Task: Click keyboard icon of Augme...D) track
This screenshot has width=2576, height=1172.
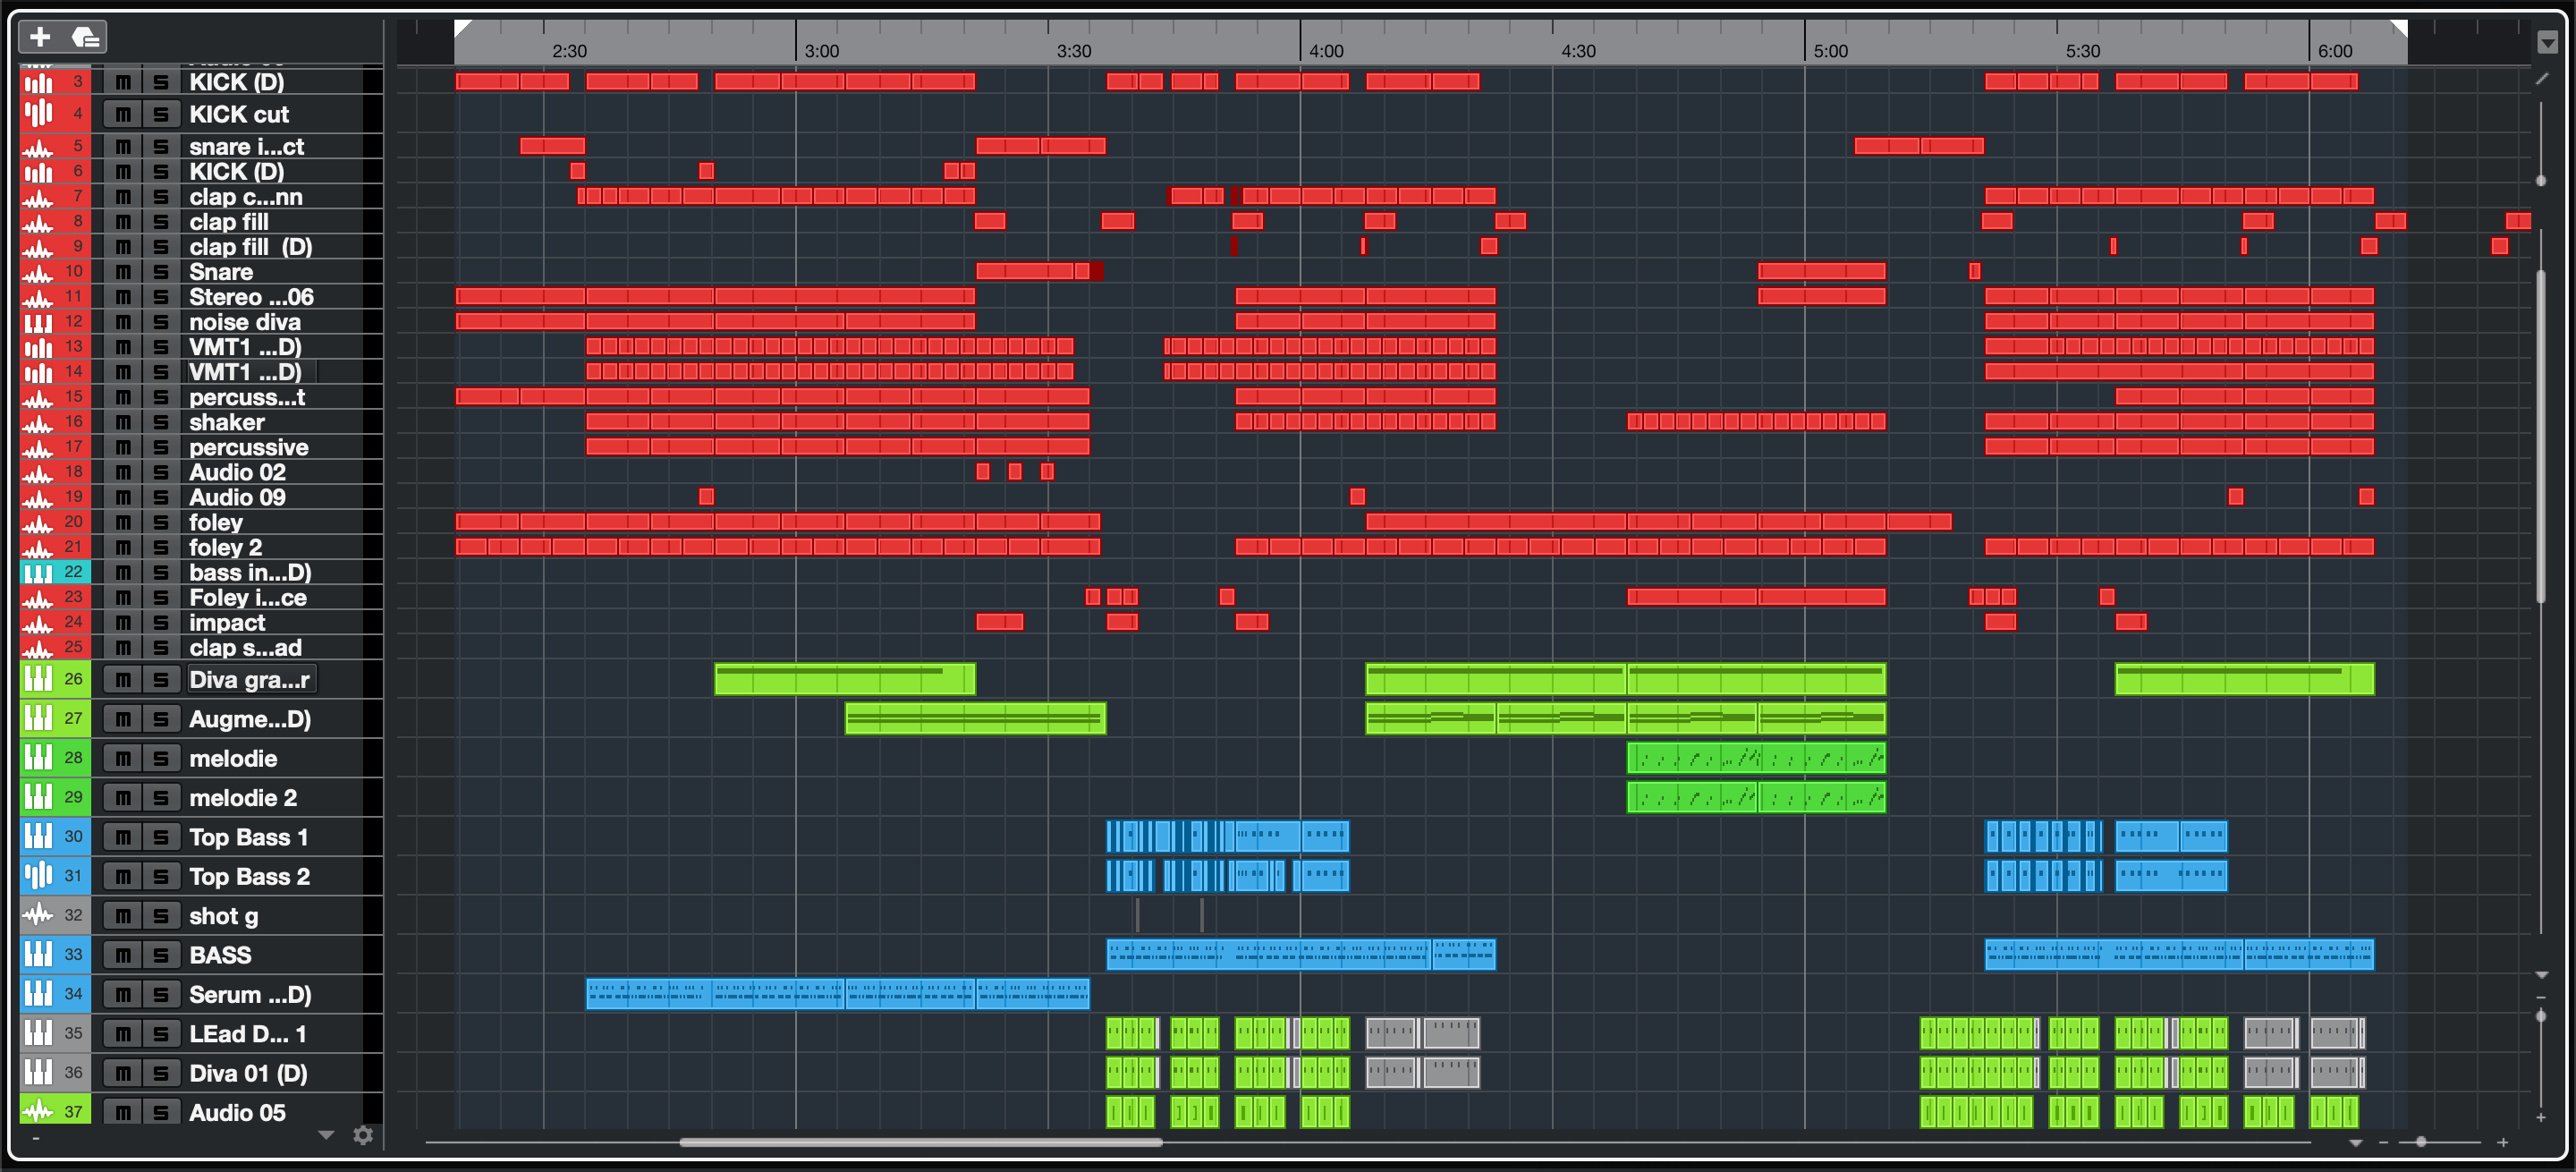Action: click(x=39, y=718)
